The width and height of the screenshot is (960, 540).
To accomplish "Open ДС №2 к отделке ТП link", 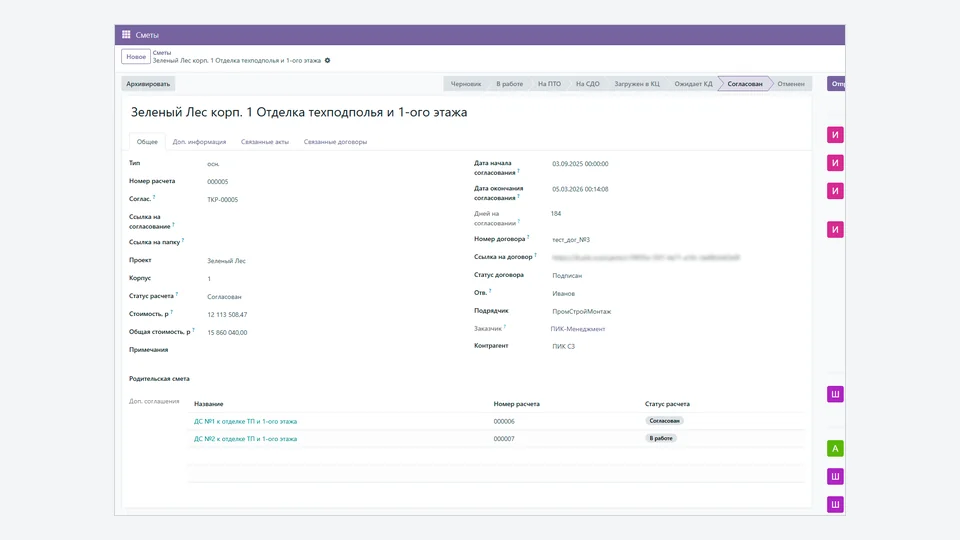I will click(x=246, y=439).
